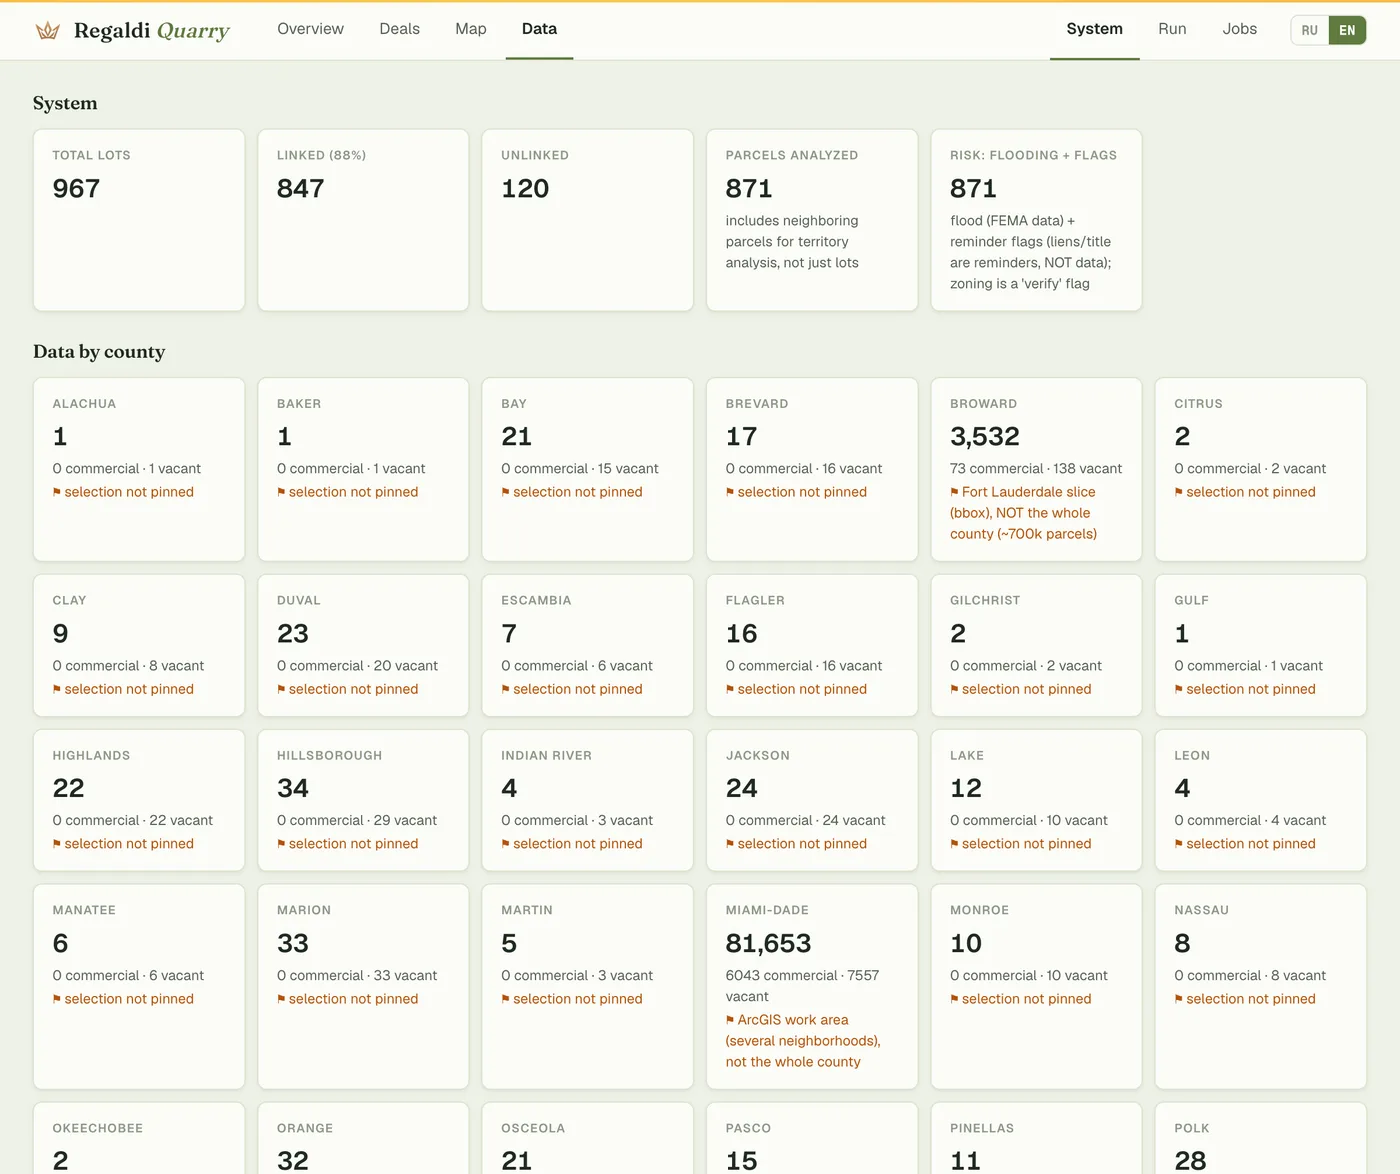Open the Unlinked 120 card
Image resolution: width=1400 pixels, height=1174 pixels.
click(587, 220)
